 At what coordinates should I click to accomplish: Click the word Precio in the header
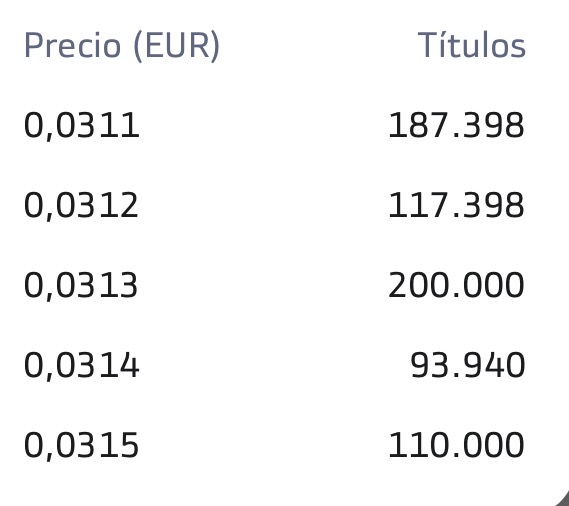(72, 45)
